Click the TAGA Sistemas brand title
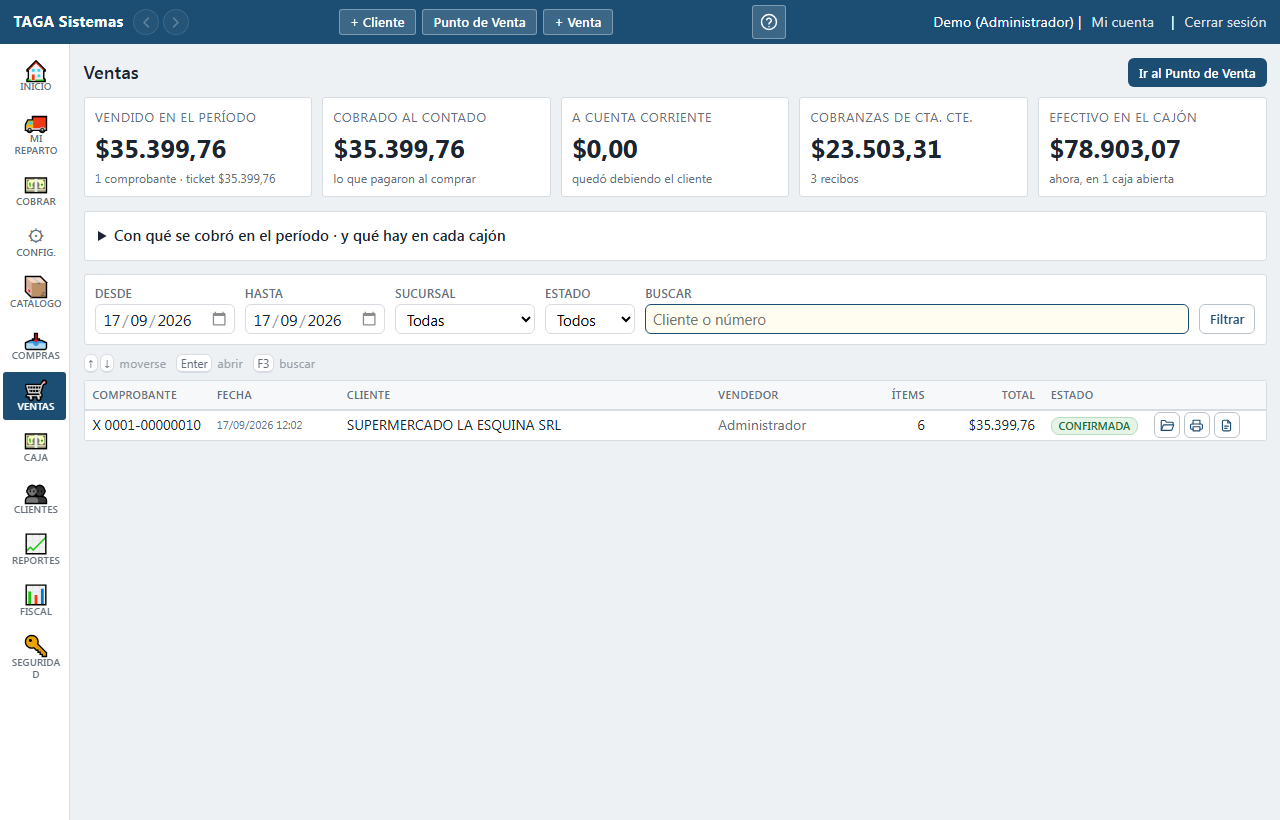Screen dimensions: 1280x820 click(69, 22)
